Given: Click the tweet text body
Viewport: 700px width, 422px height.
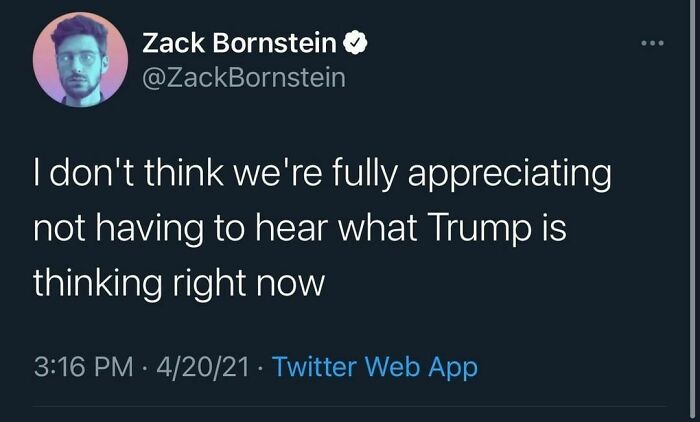Looking at the screenshot, I should [320, 229].
